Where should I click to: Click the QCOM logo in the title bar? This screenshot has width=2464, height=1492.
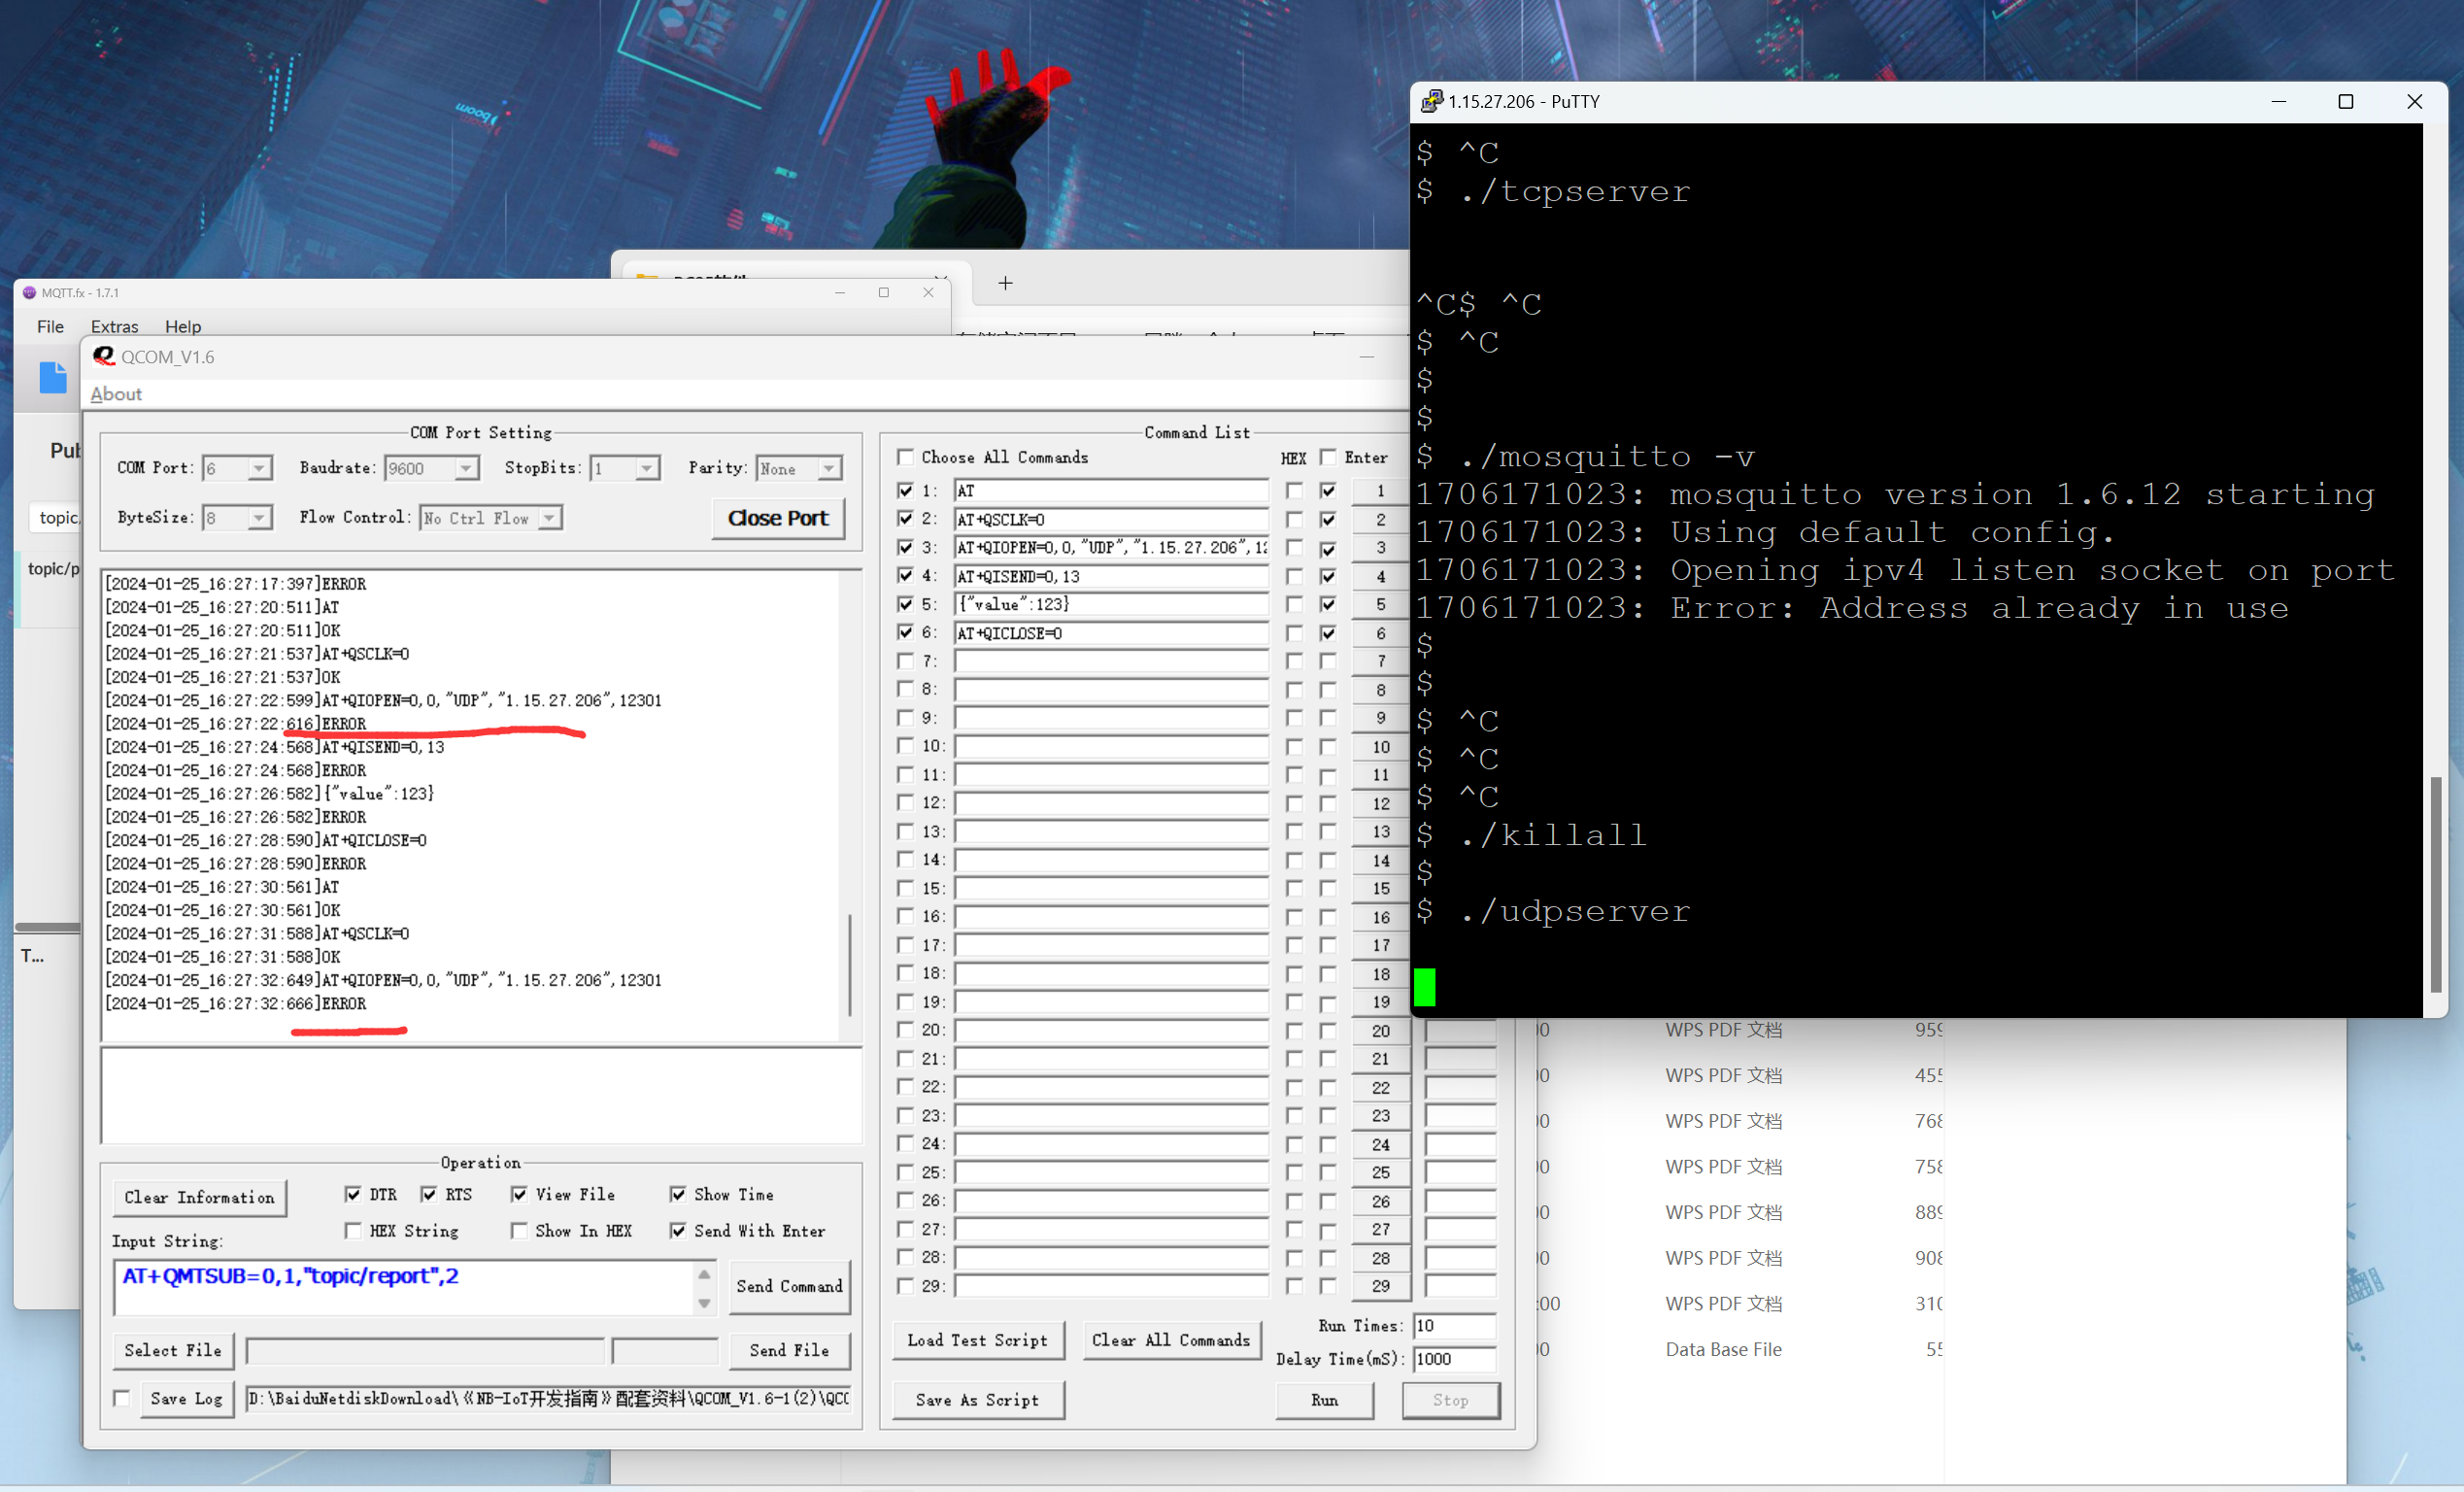click(104, 356)
